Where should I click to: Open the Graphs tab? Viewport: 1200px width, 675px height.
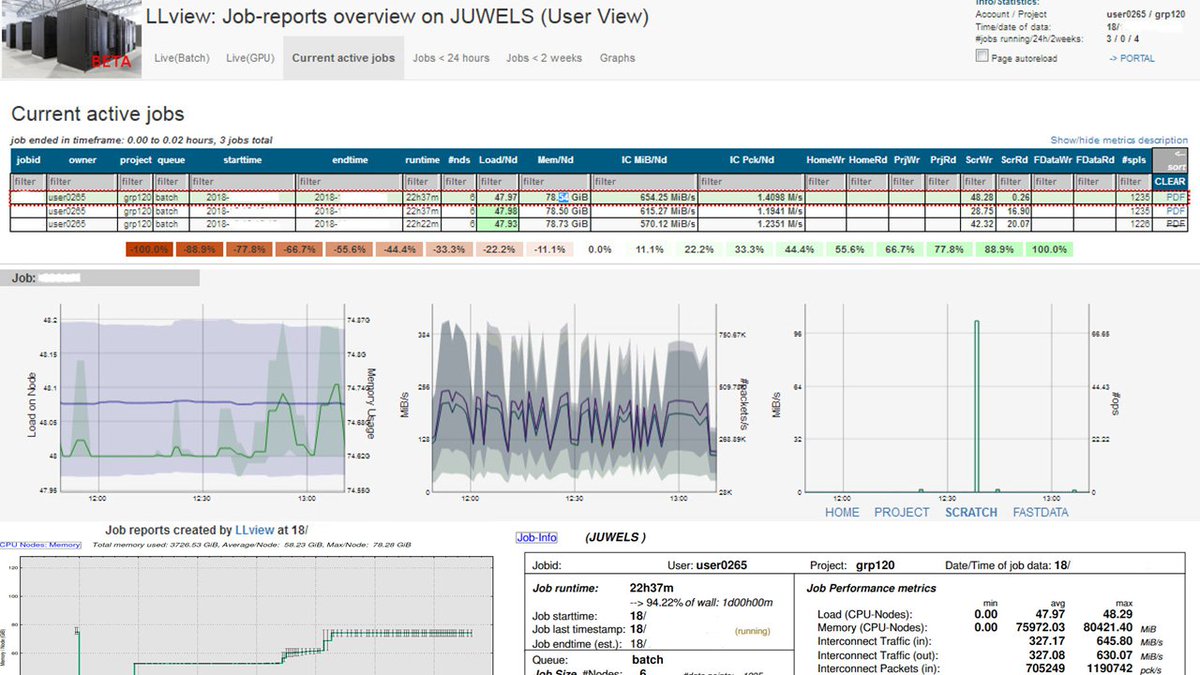coord(617,58)
